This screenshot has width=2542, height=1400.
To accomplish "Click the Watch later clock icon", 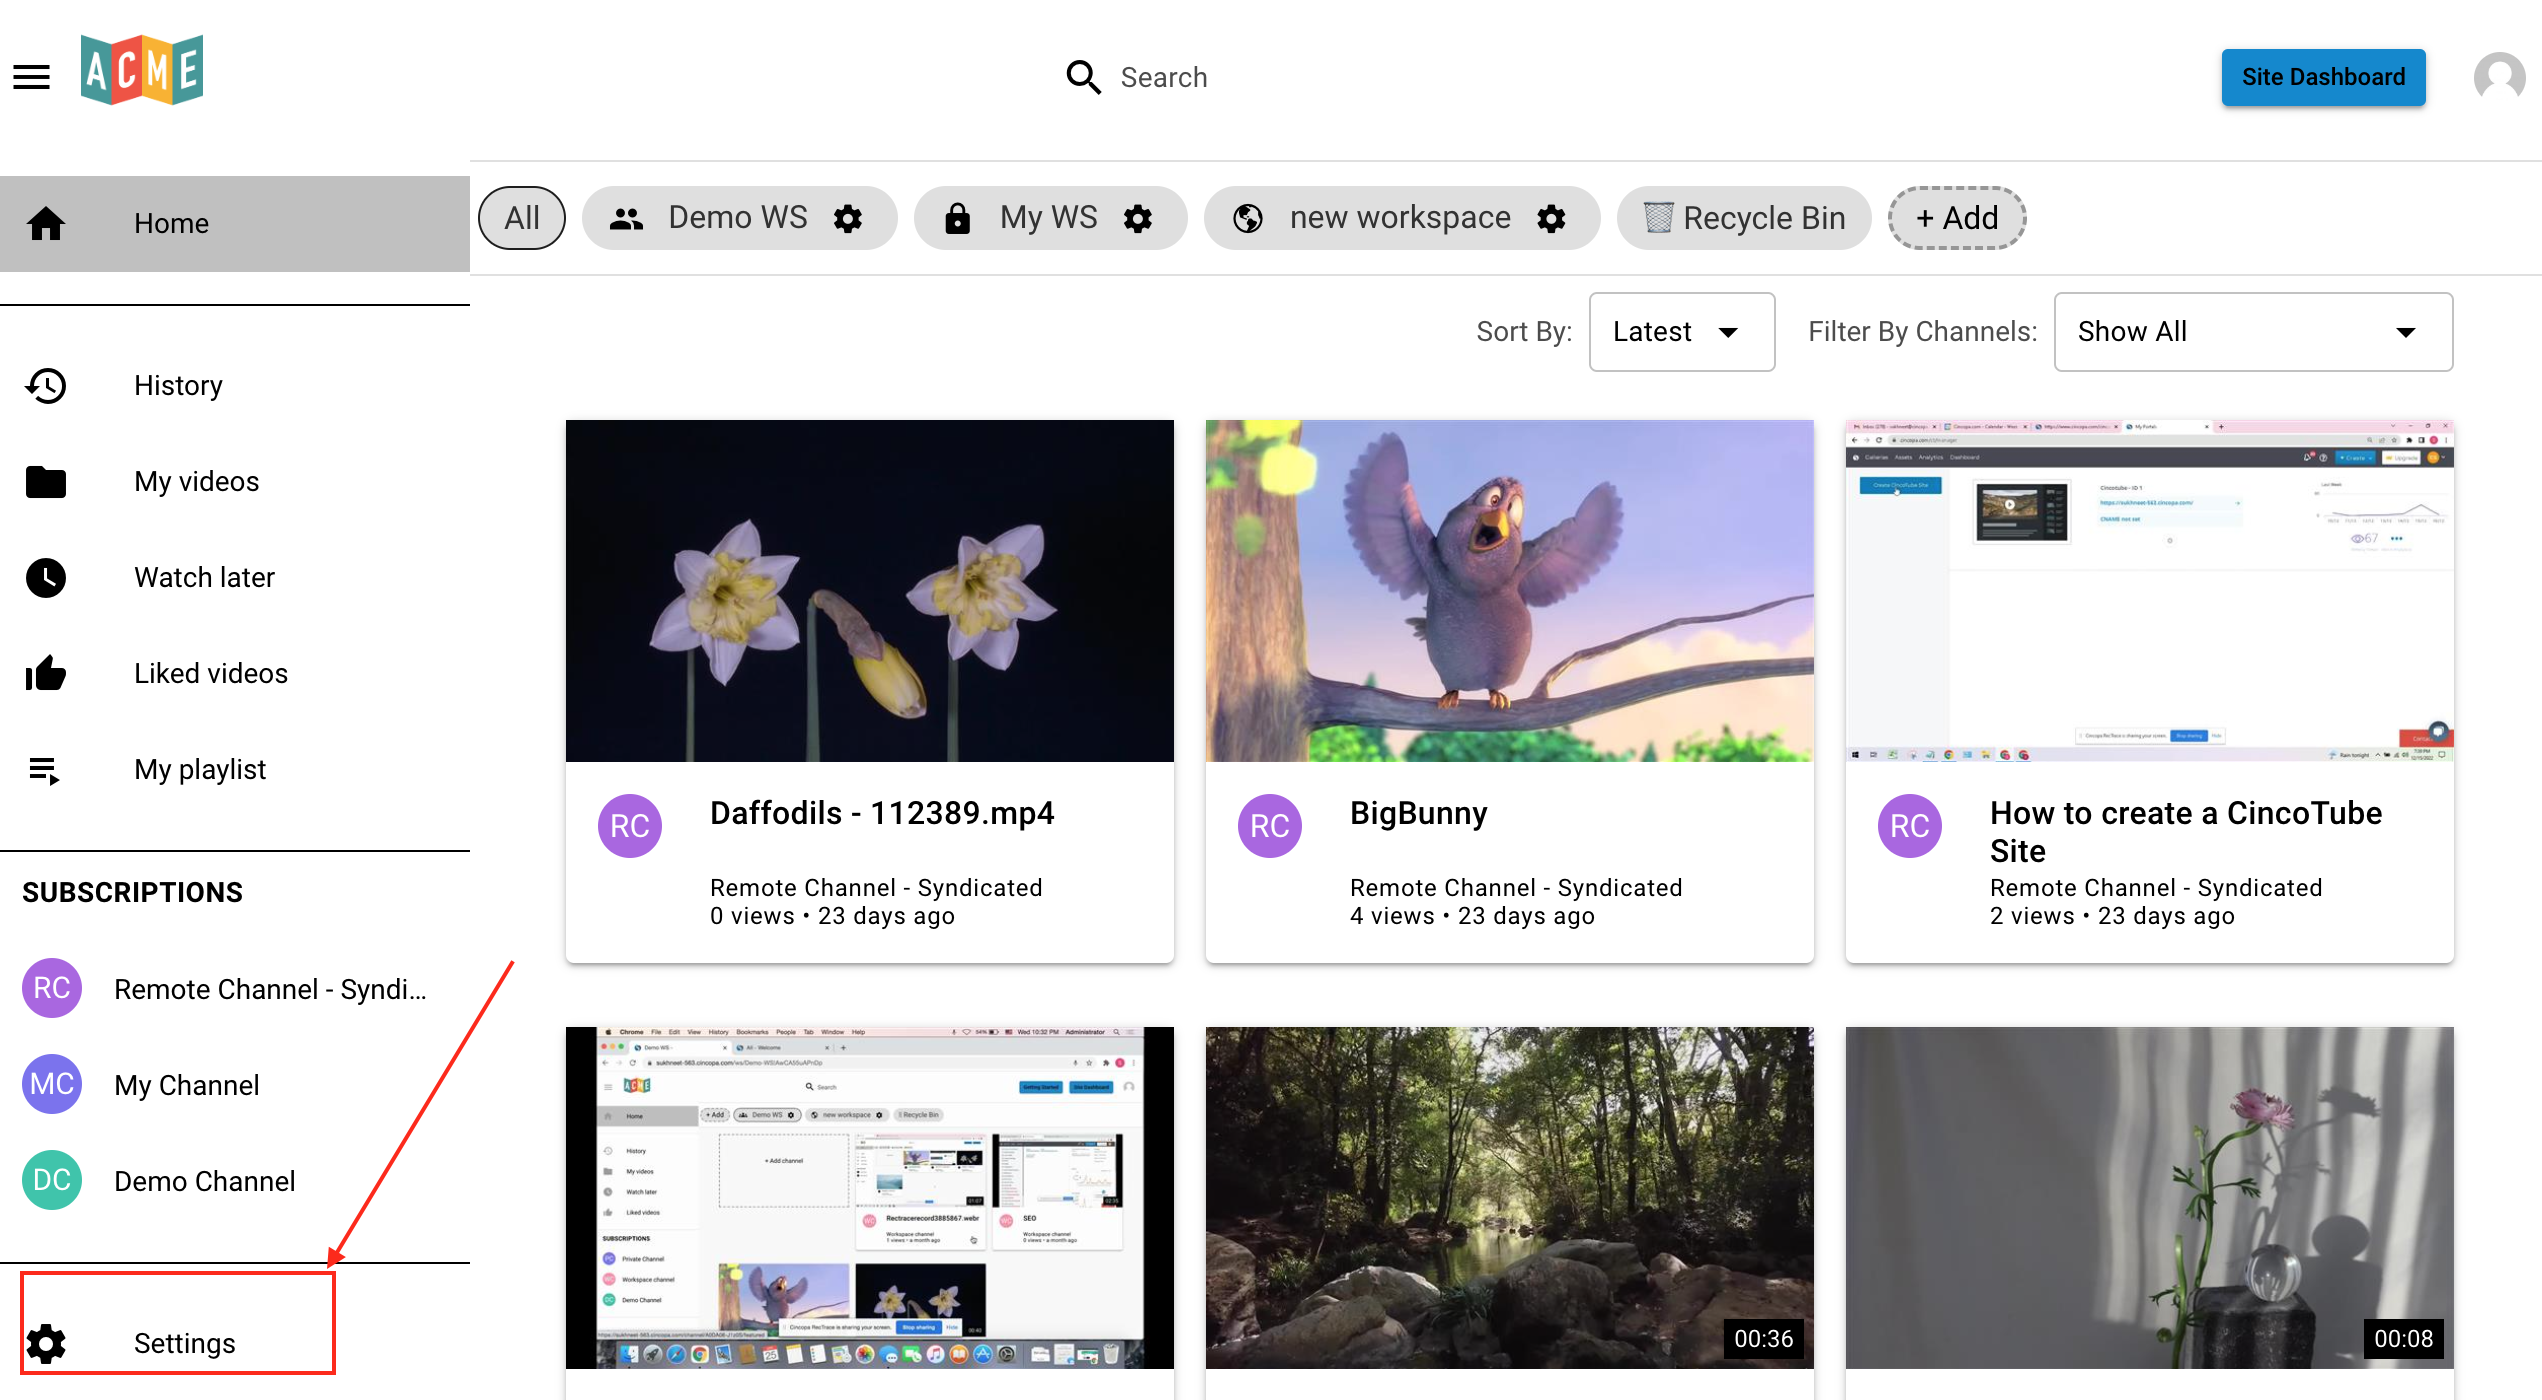I will (46, 577).
